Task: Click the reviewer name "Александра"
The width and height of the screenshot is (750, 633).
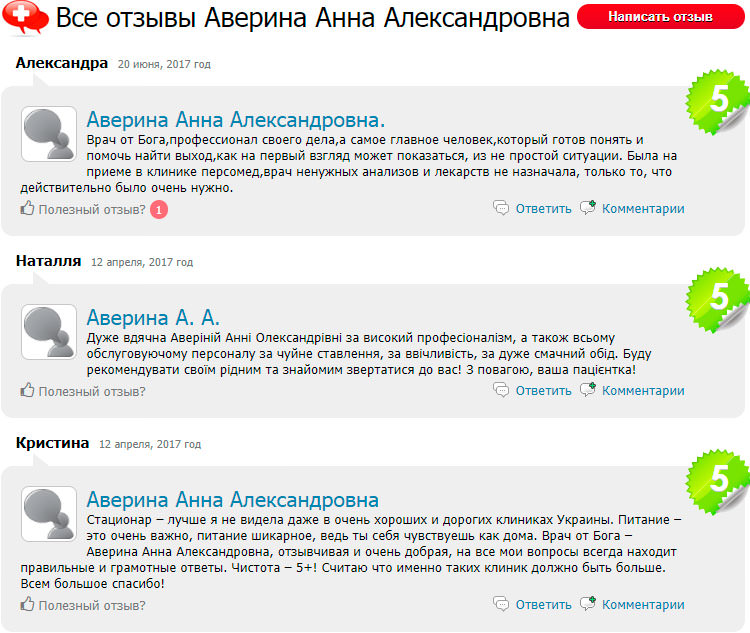Action: [62, 63]
